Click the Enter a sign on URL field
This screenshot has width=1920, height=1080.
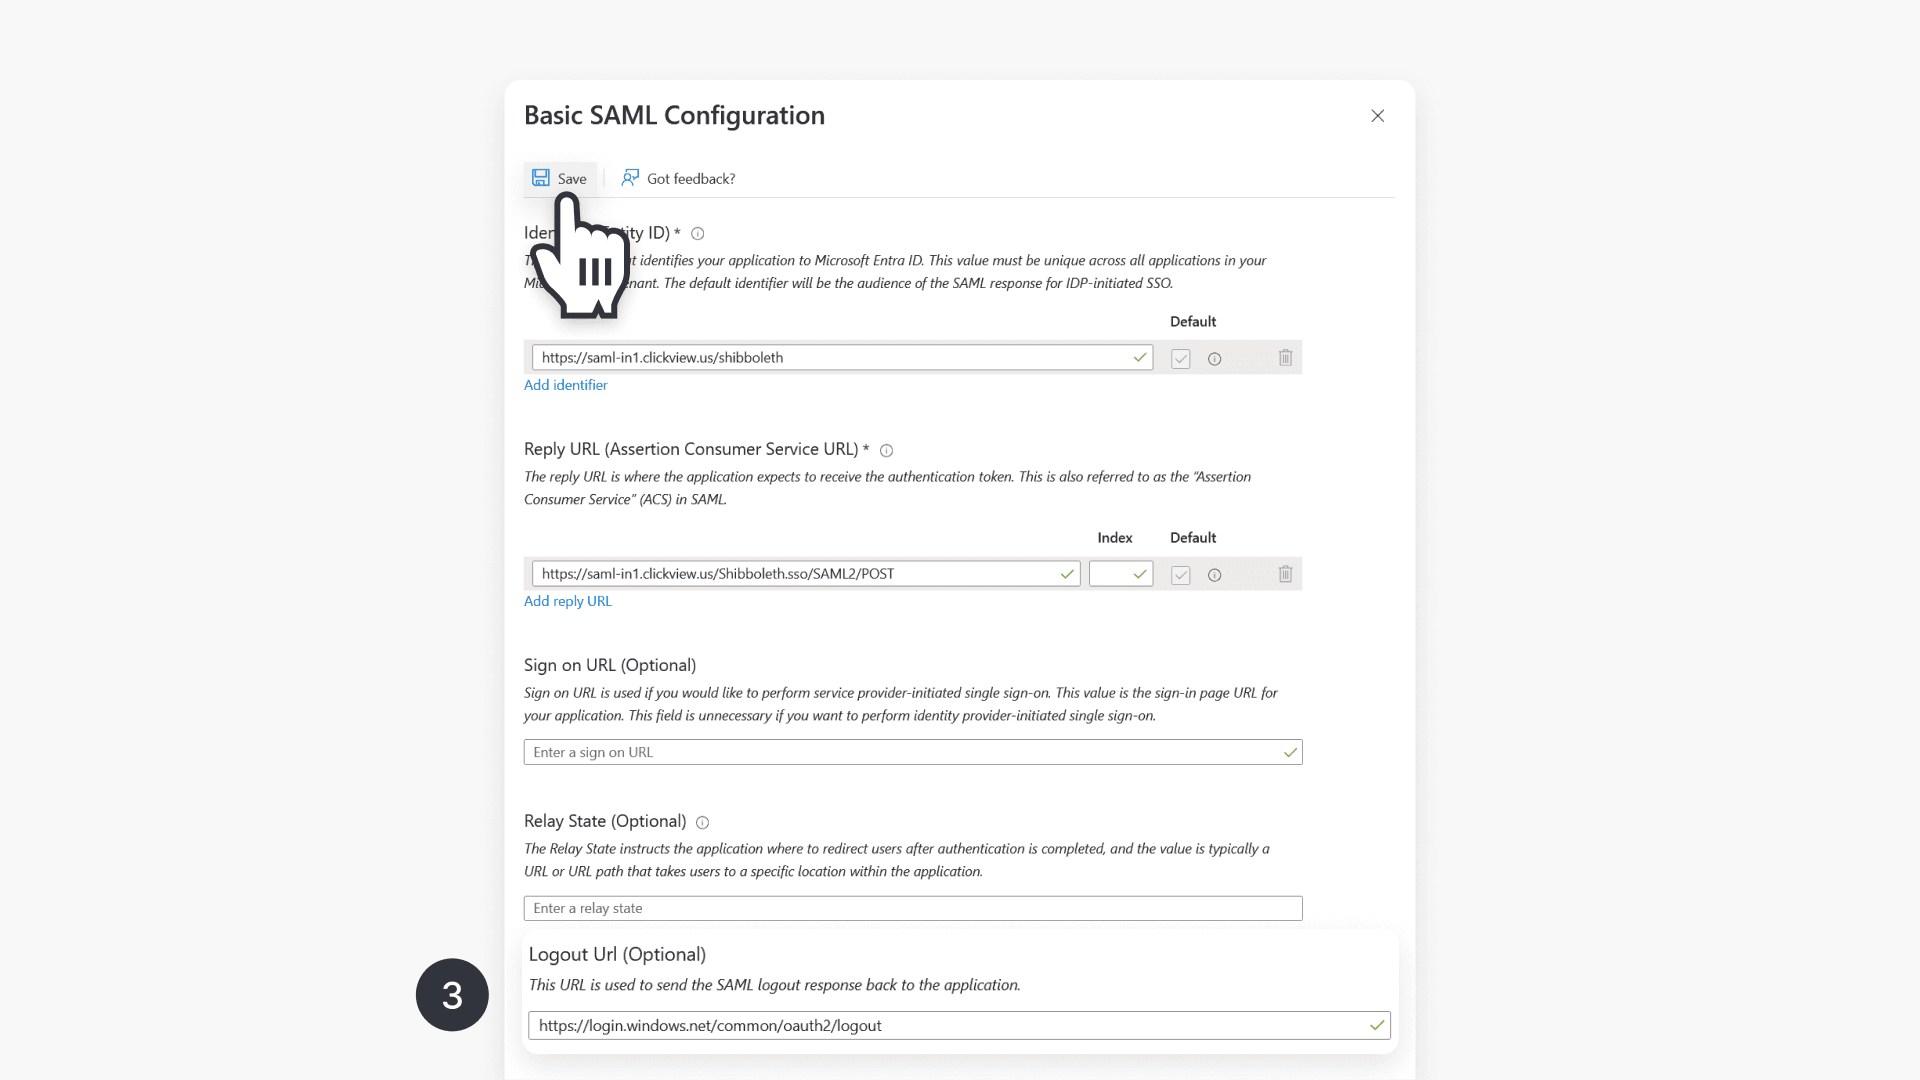912,752
